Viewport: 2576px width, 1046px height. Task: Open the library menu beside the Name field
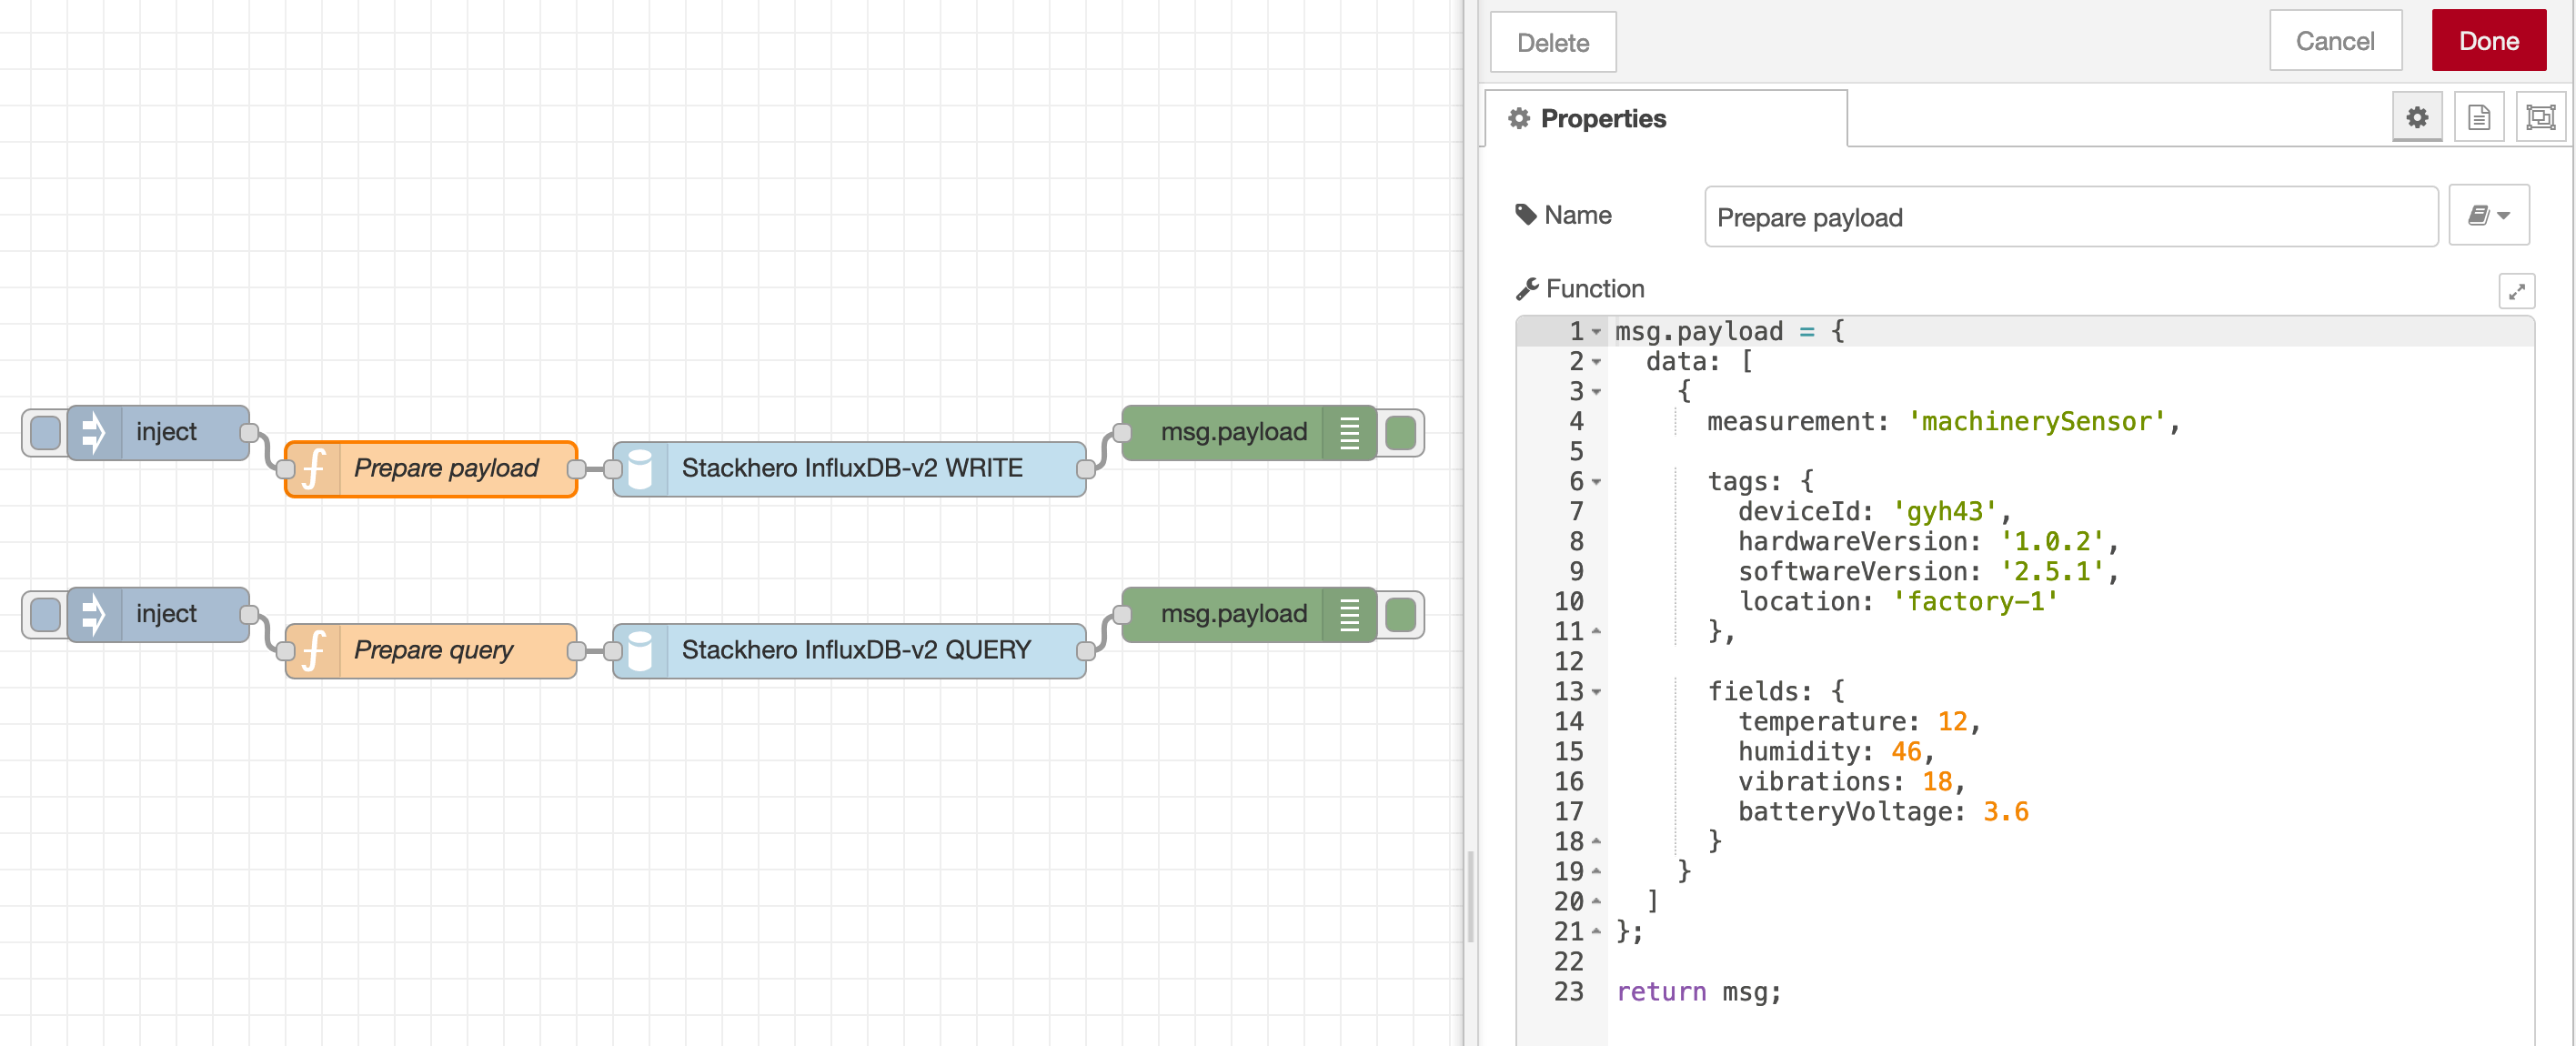point(2489,214)
